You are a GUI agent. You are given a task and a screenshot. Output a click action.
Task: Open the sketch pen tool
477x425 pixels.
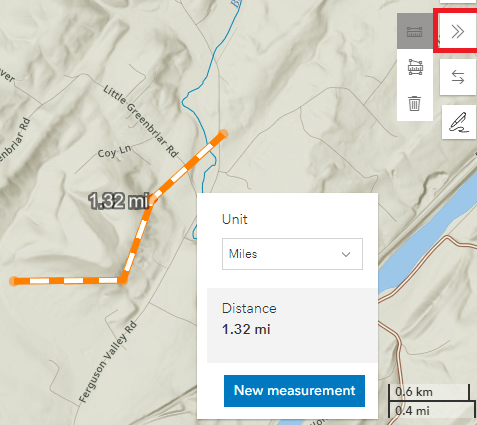point(459,123)
